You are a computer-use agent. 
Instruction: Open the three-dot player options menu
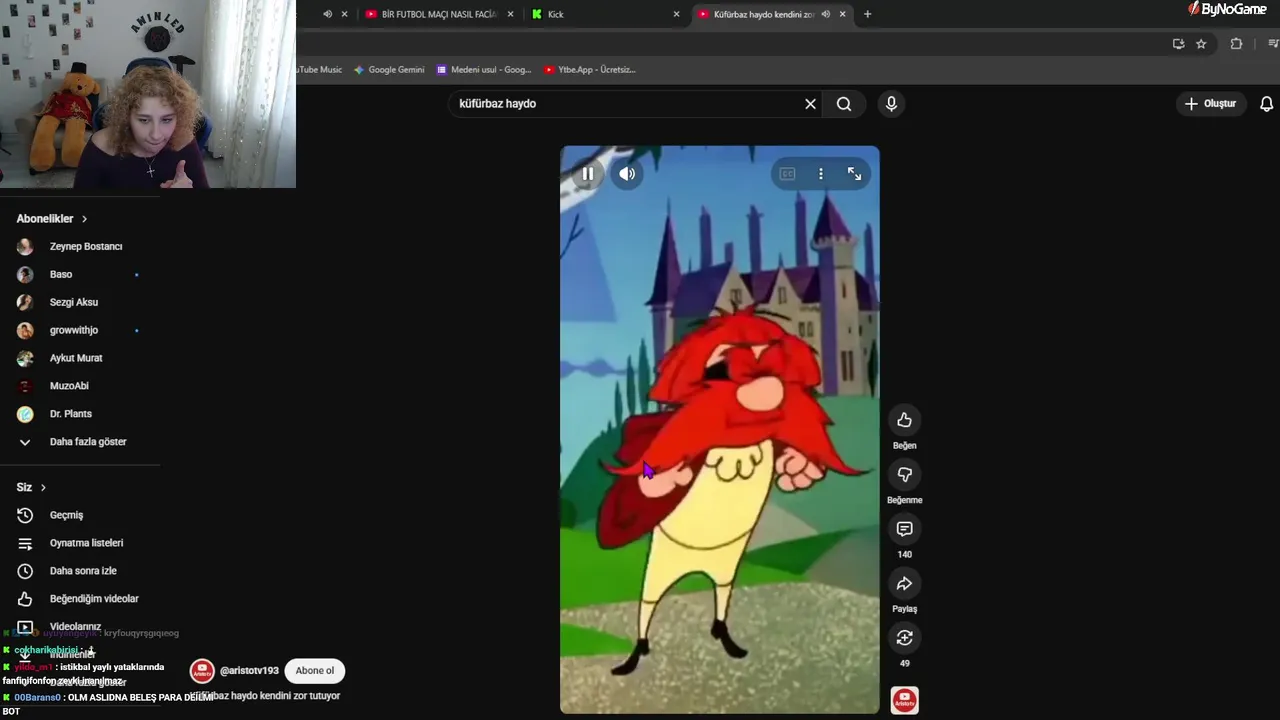821,174
